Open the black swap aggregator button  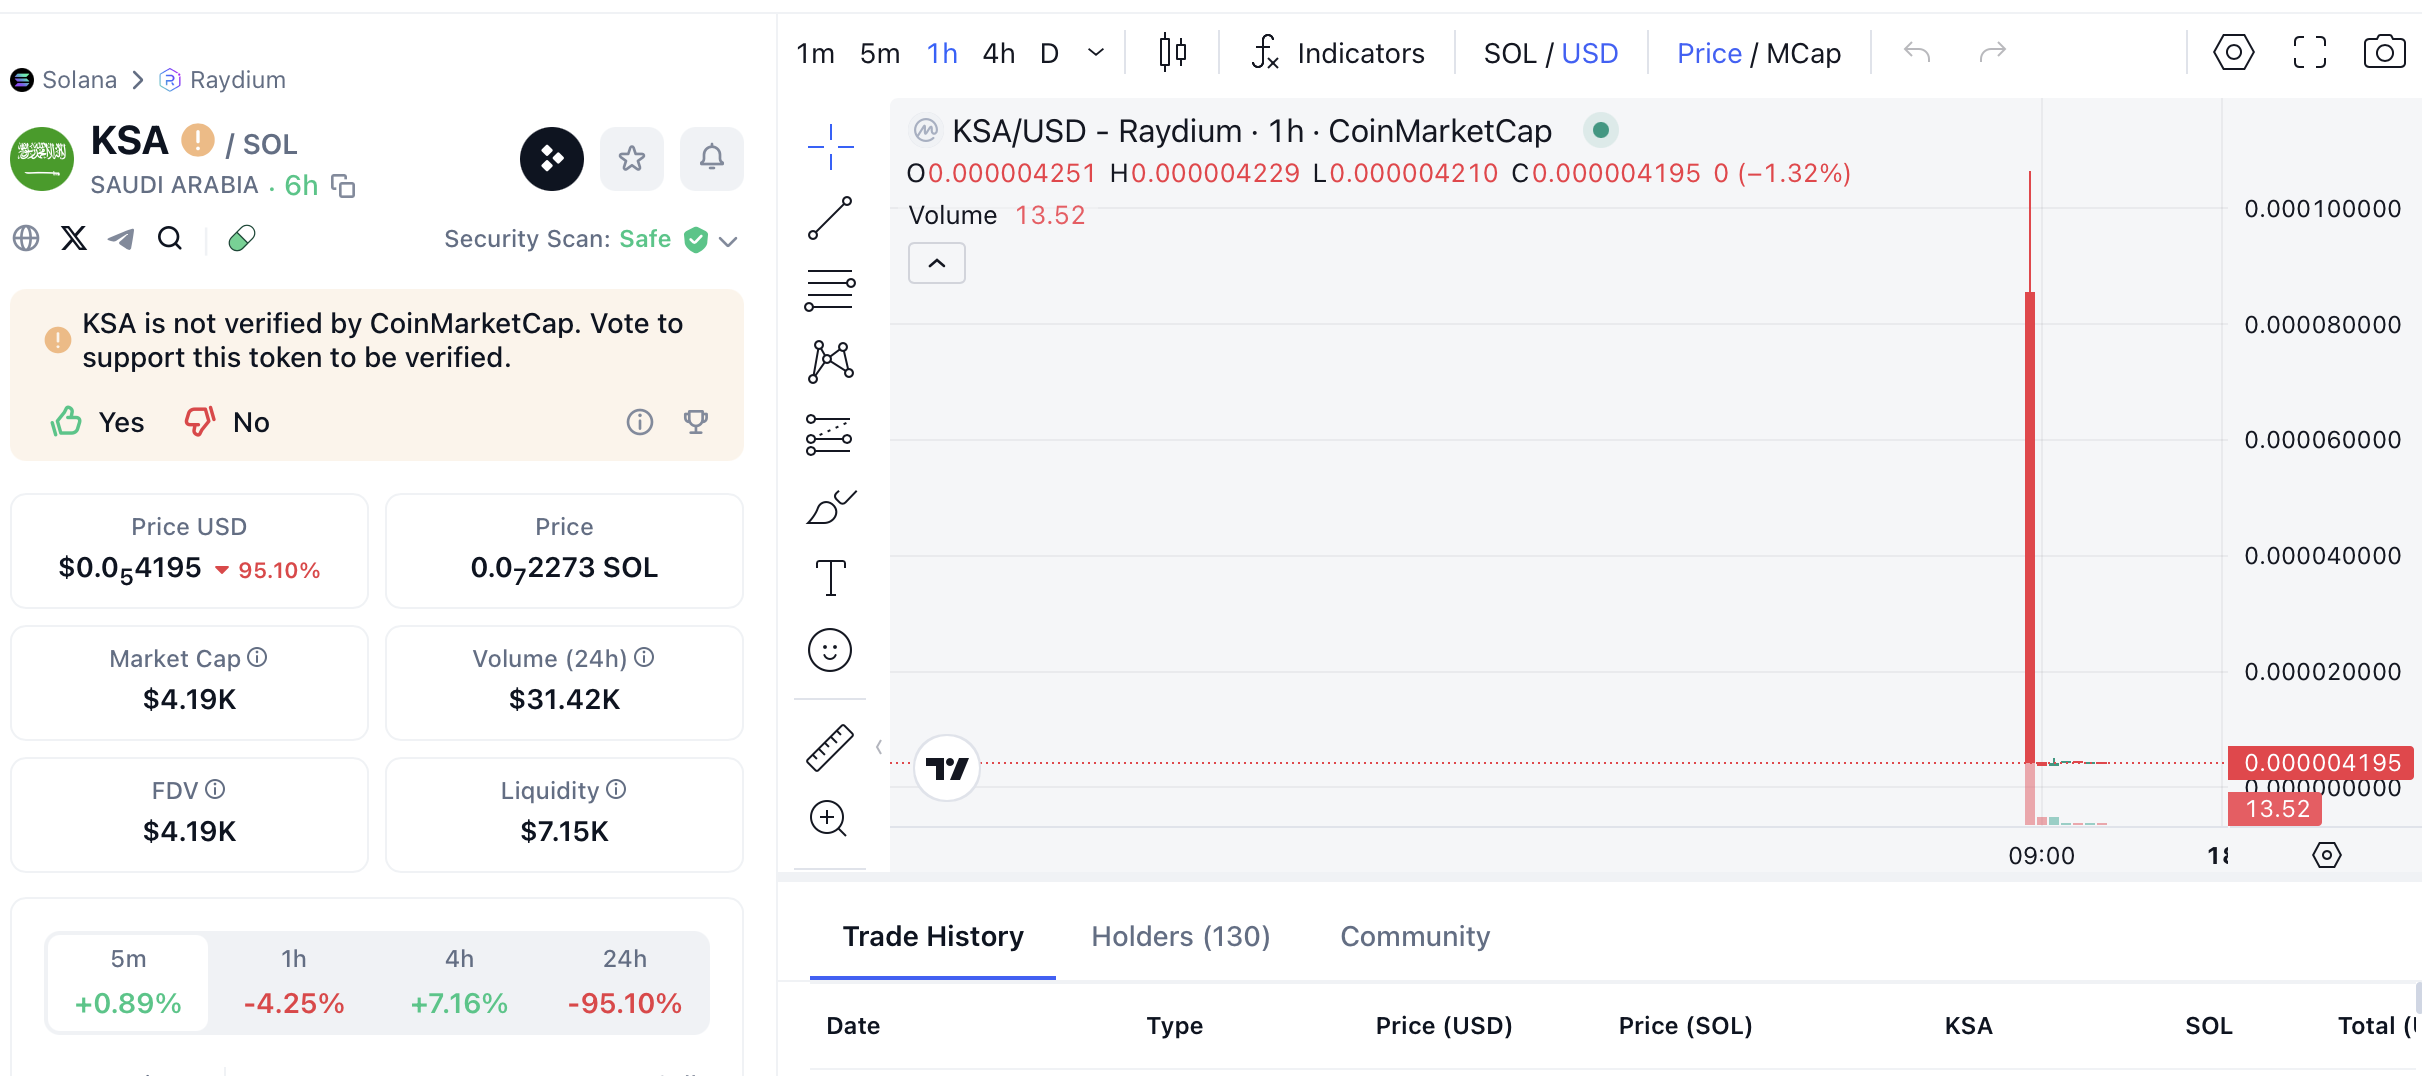coord(552,158)
